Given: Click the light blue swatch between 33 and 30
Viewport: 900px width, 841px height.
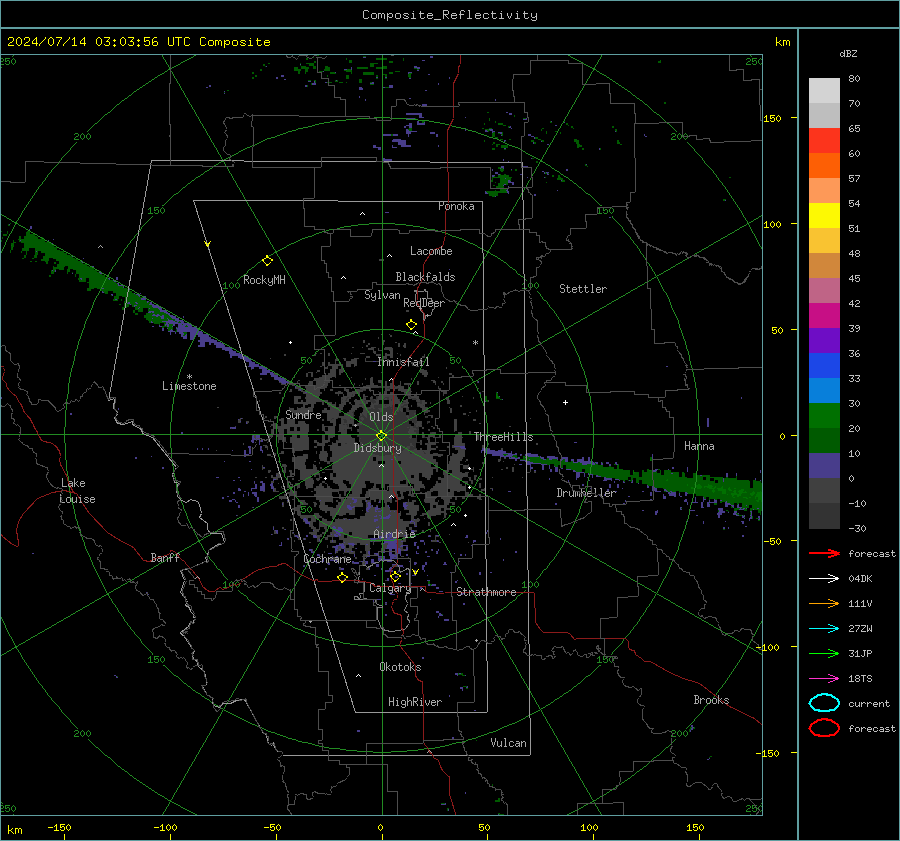Looking at the screenshot, I should click(824, 391).
